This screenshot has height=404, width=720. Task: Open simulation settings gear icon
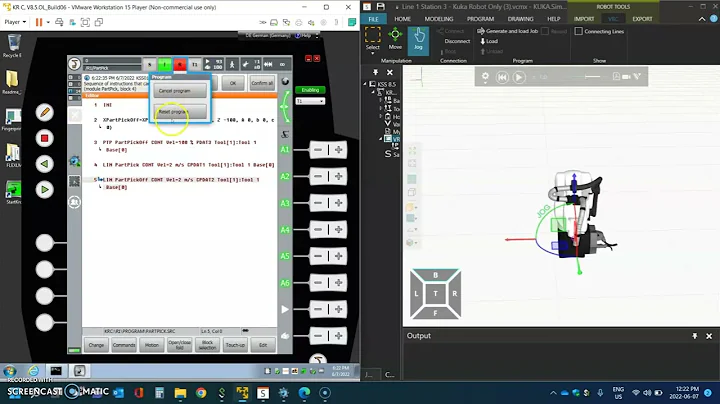click(x=485, y=77)
